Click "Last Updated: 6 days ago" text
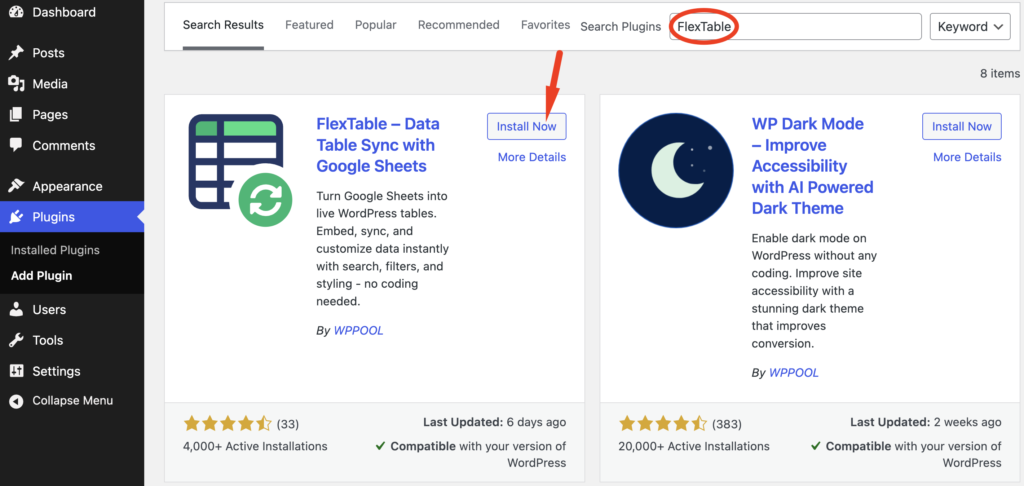This screenshot has width=1024, height=486. coord(494,423)
